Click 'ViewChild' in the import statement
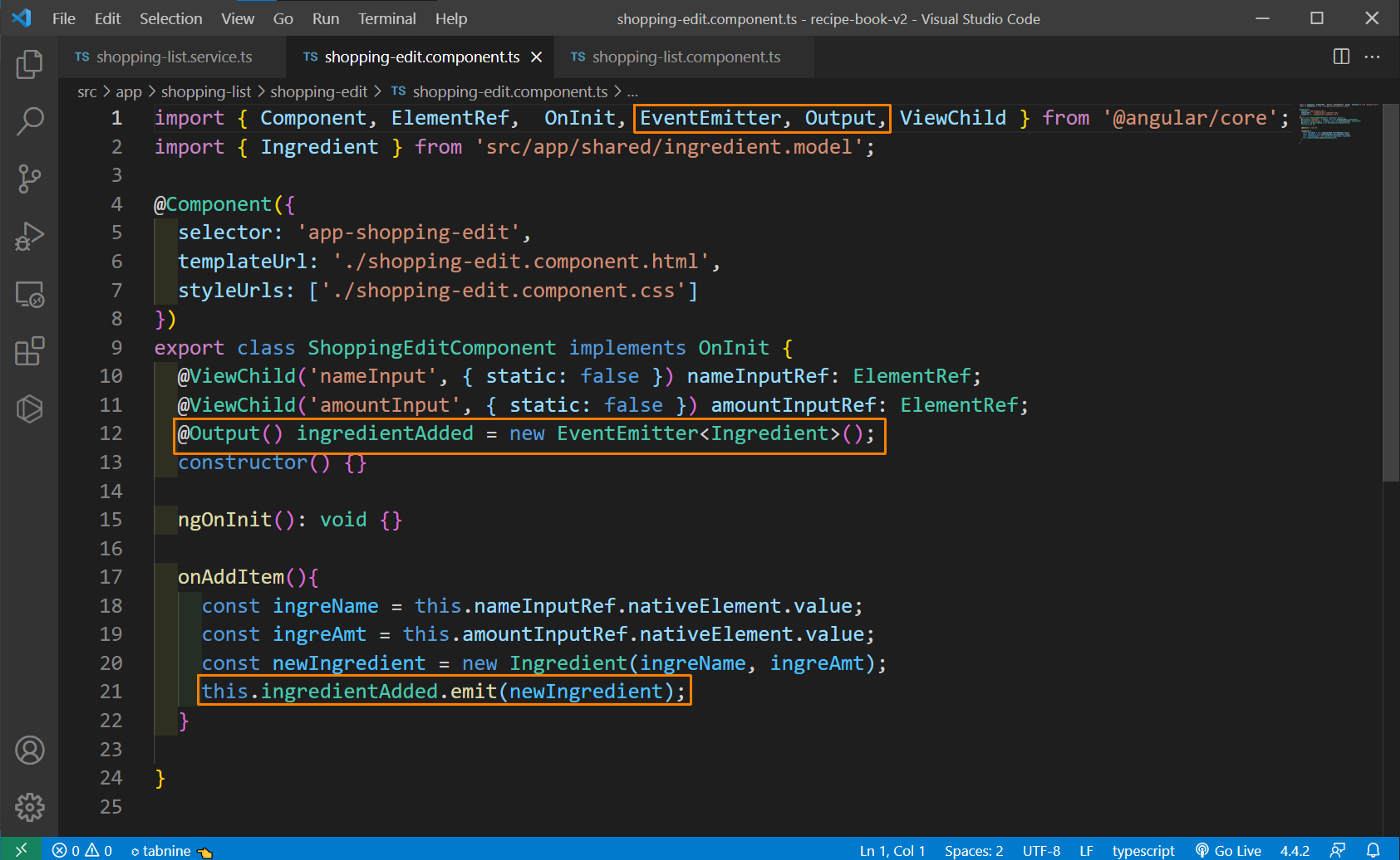The width and height of the screenshot is (1400, 860). [x=953, y=118]
